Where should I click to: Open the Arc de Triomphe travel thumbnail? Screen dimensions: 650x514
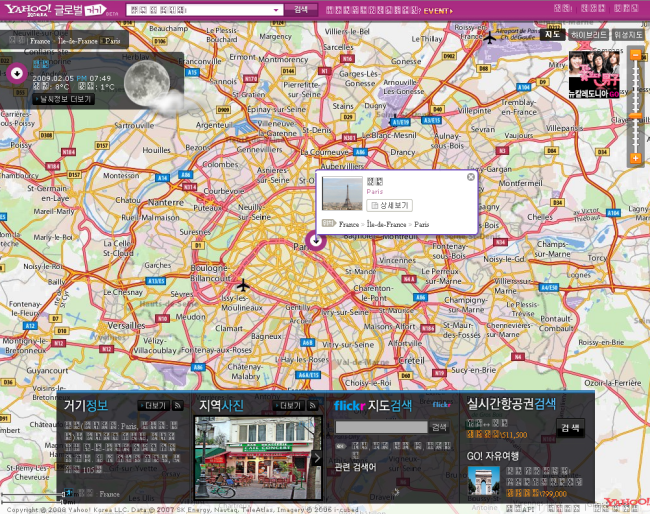(483, 480)
